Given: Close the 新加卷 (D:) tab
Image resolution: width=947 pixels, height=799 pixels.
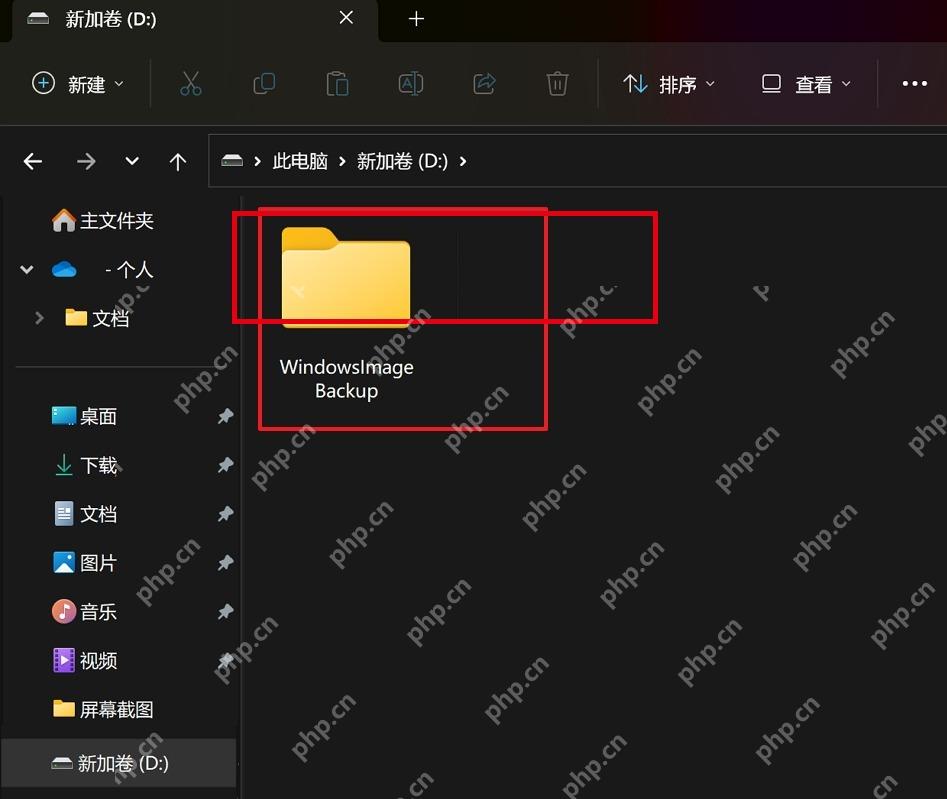Looking at the screenshot, I should (x=346, y=18).
